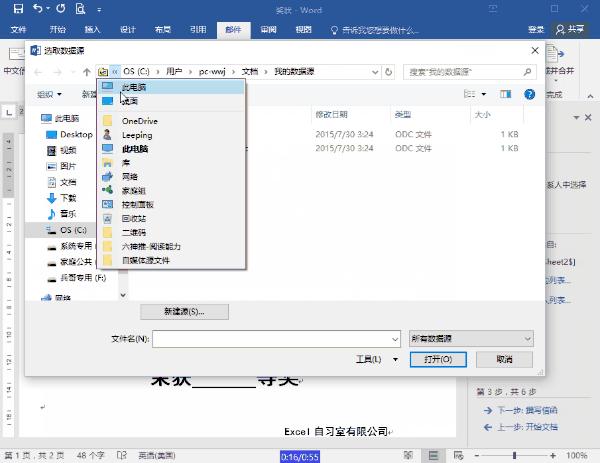Click 文档 in the address path
600x463 pixels.
point(249,72)
